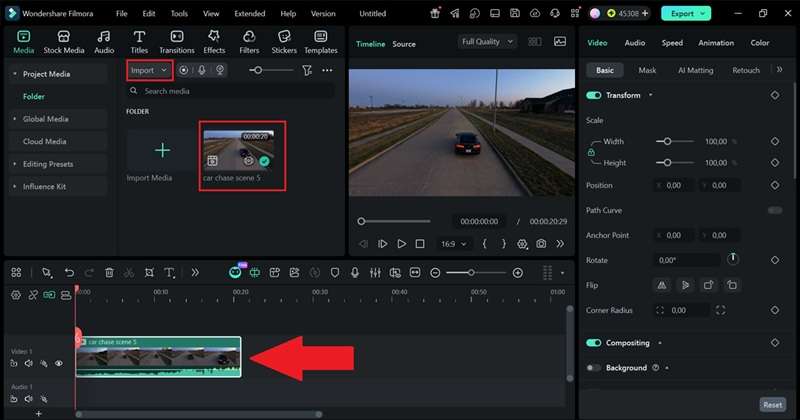
Task: Open the File menu
Action: [121, 14]
